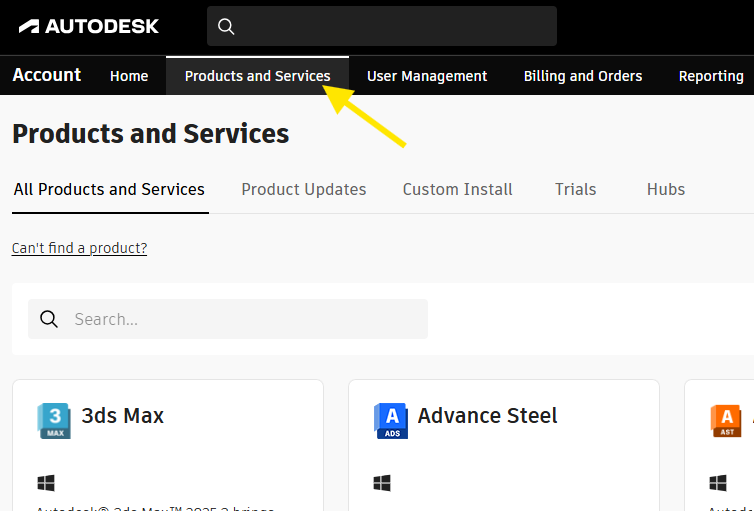Click the Autodesk logo
Screen dimensions: 754x511
(88, 26)
